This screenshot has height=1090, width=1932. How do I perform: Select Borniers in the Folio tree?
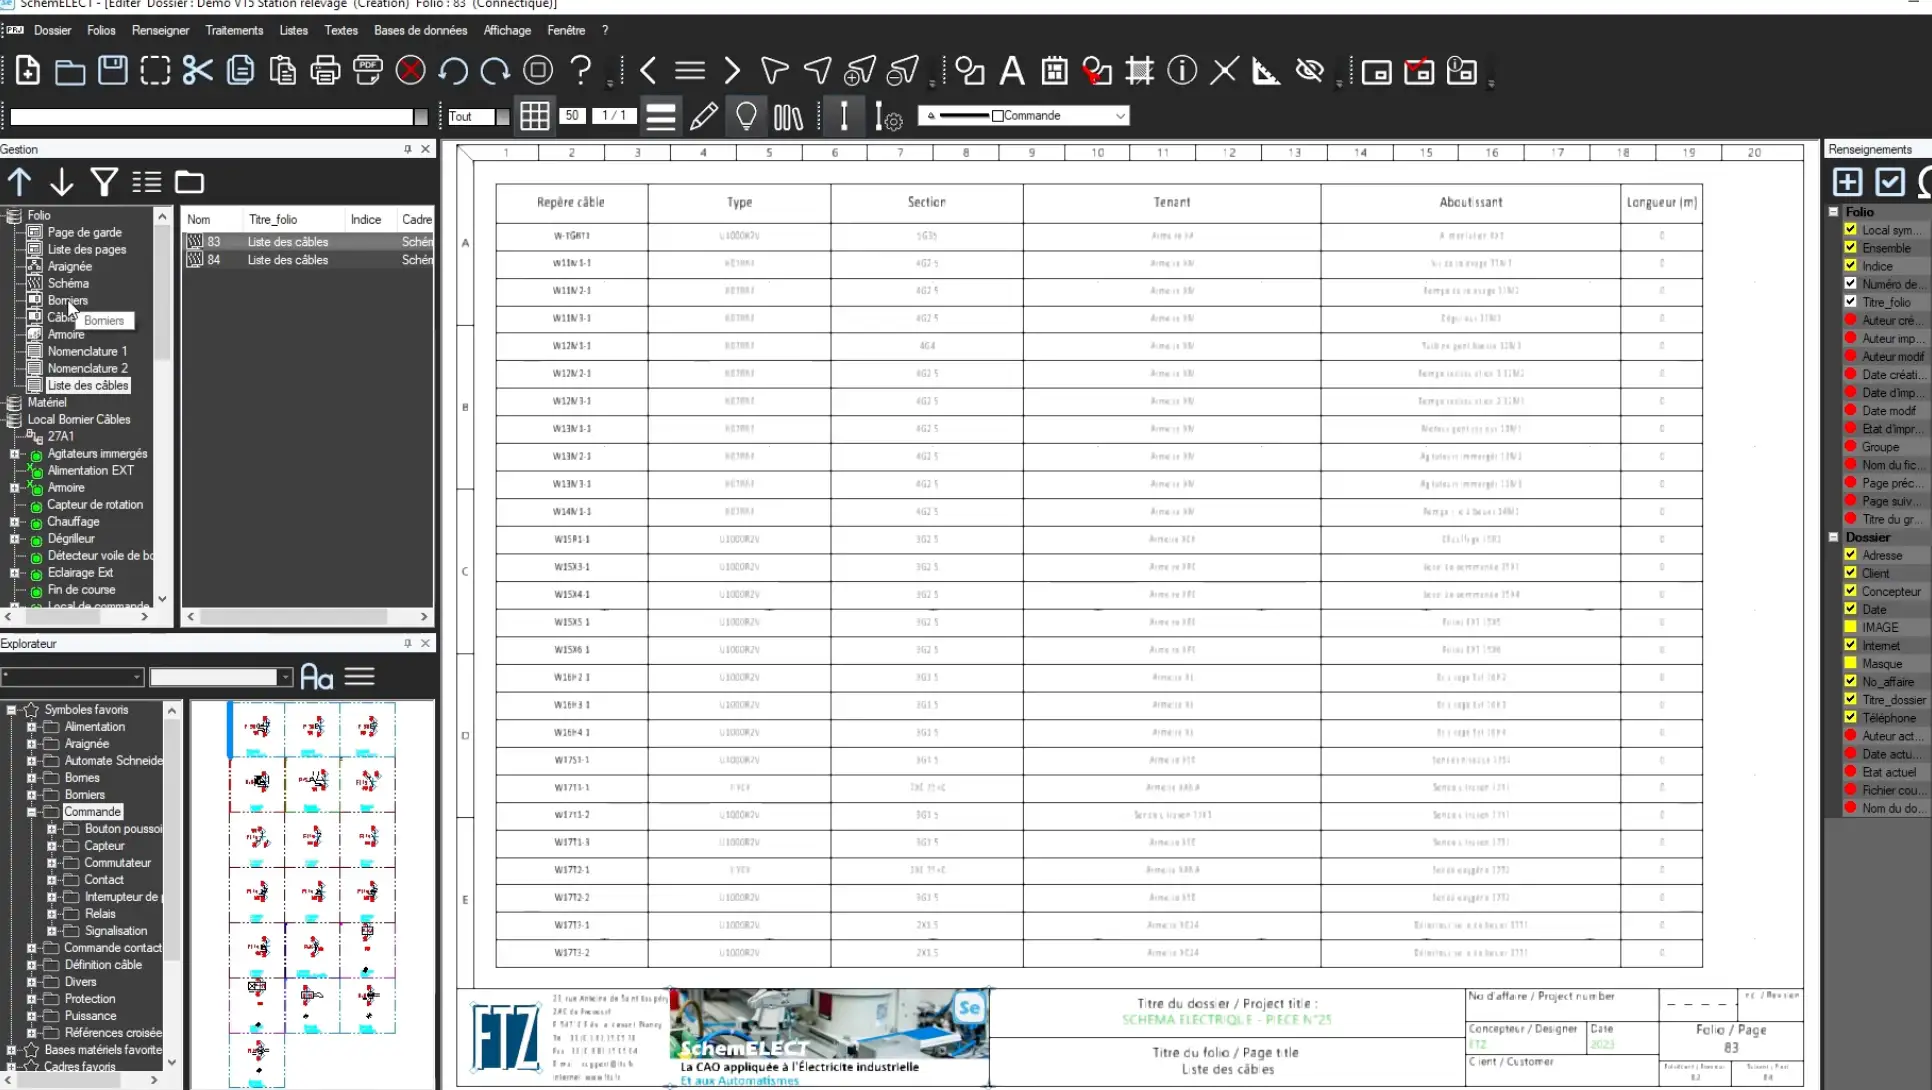click(67, 300)
